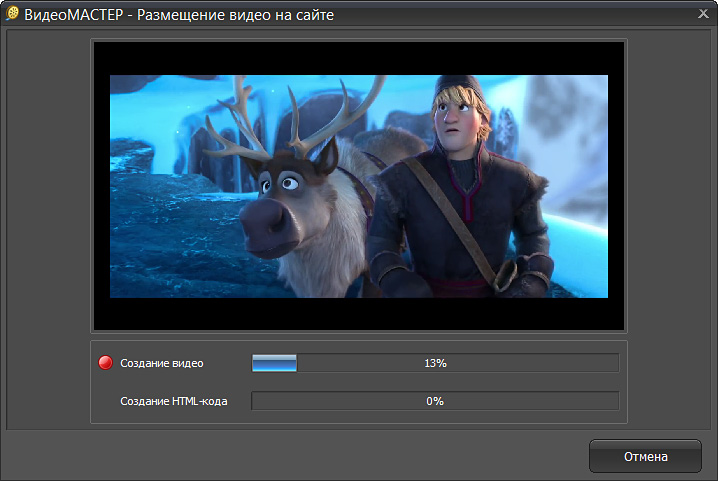Click the red recording indicator icon
The image size is (718, 481).
pyautogui.click(x=106, y=362)
